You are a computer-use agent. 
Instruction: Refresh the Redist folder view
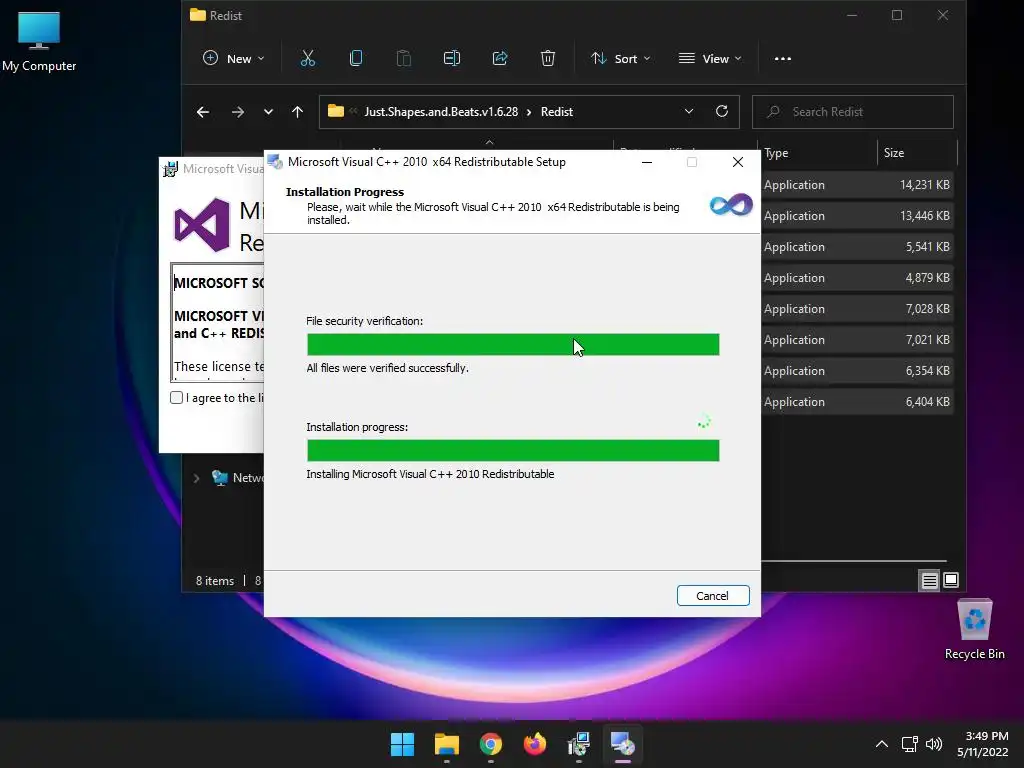pyautogui.click(x=722, y=112)
